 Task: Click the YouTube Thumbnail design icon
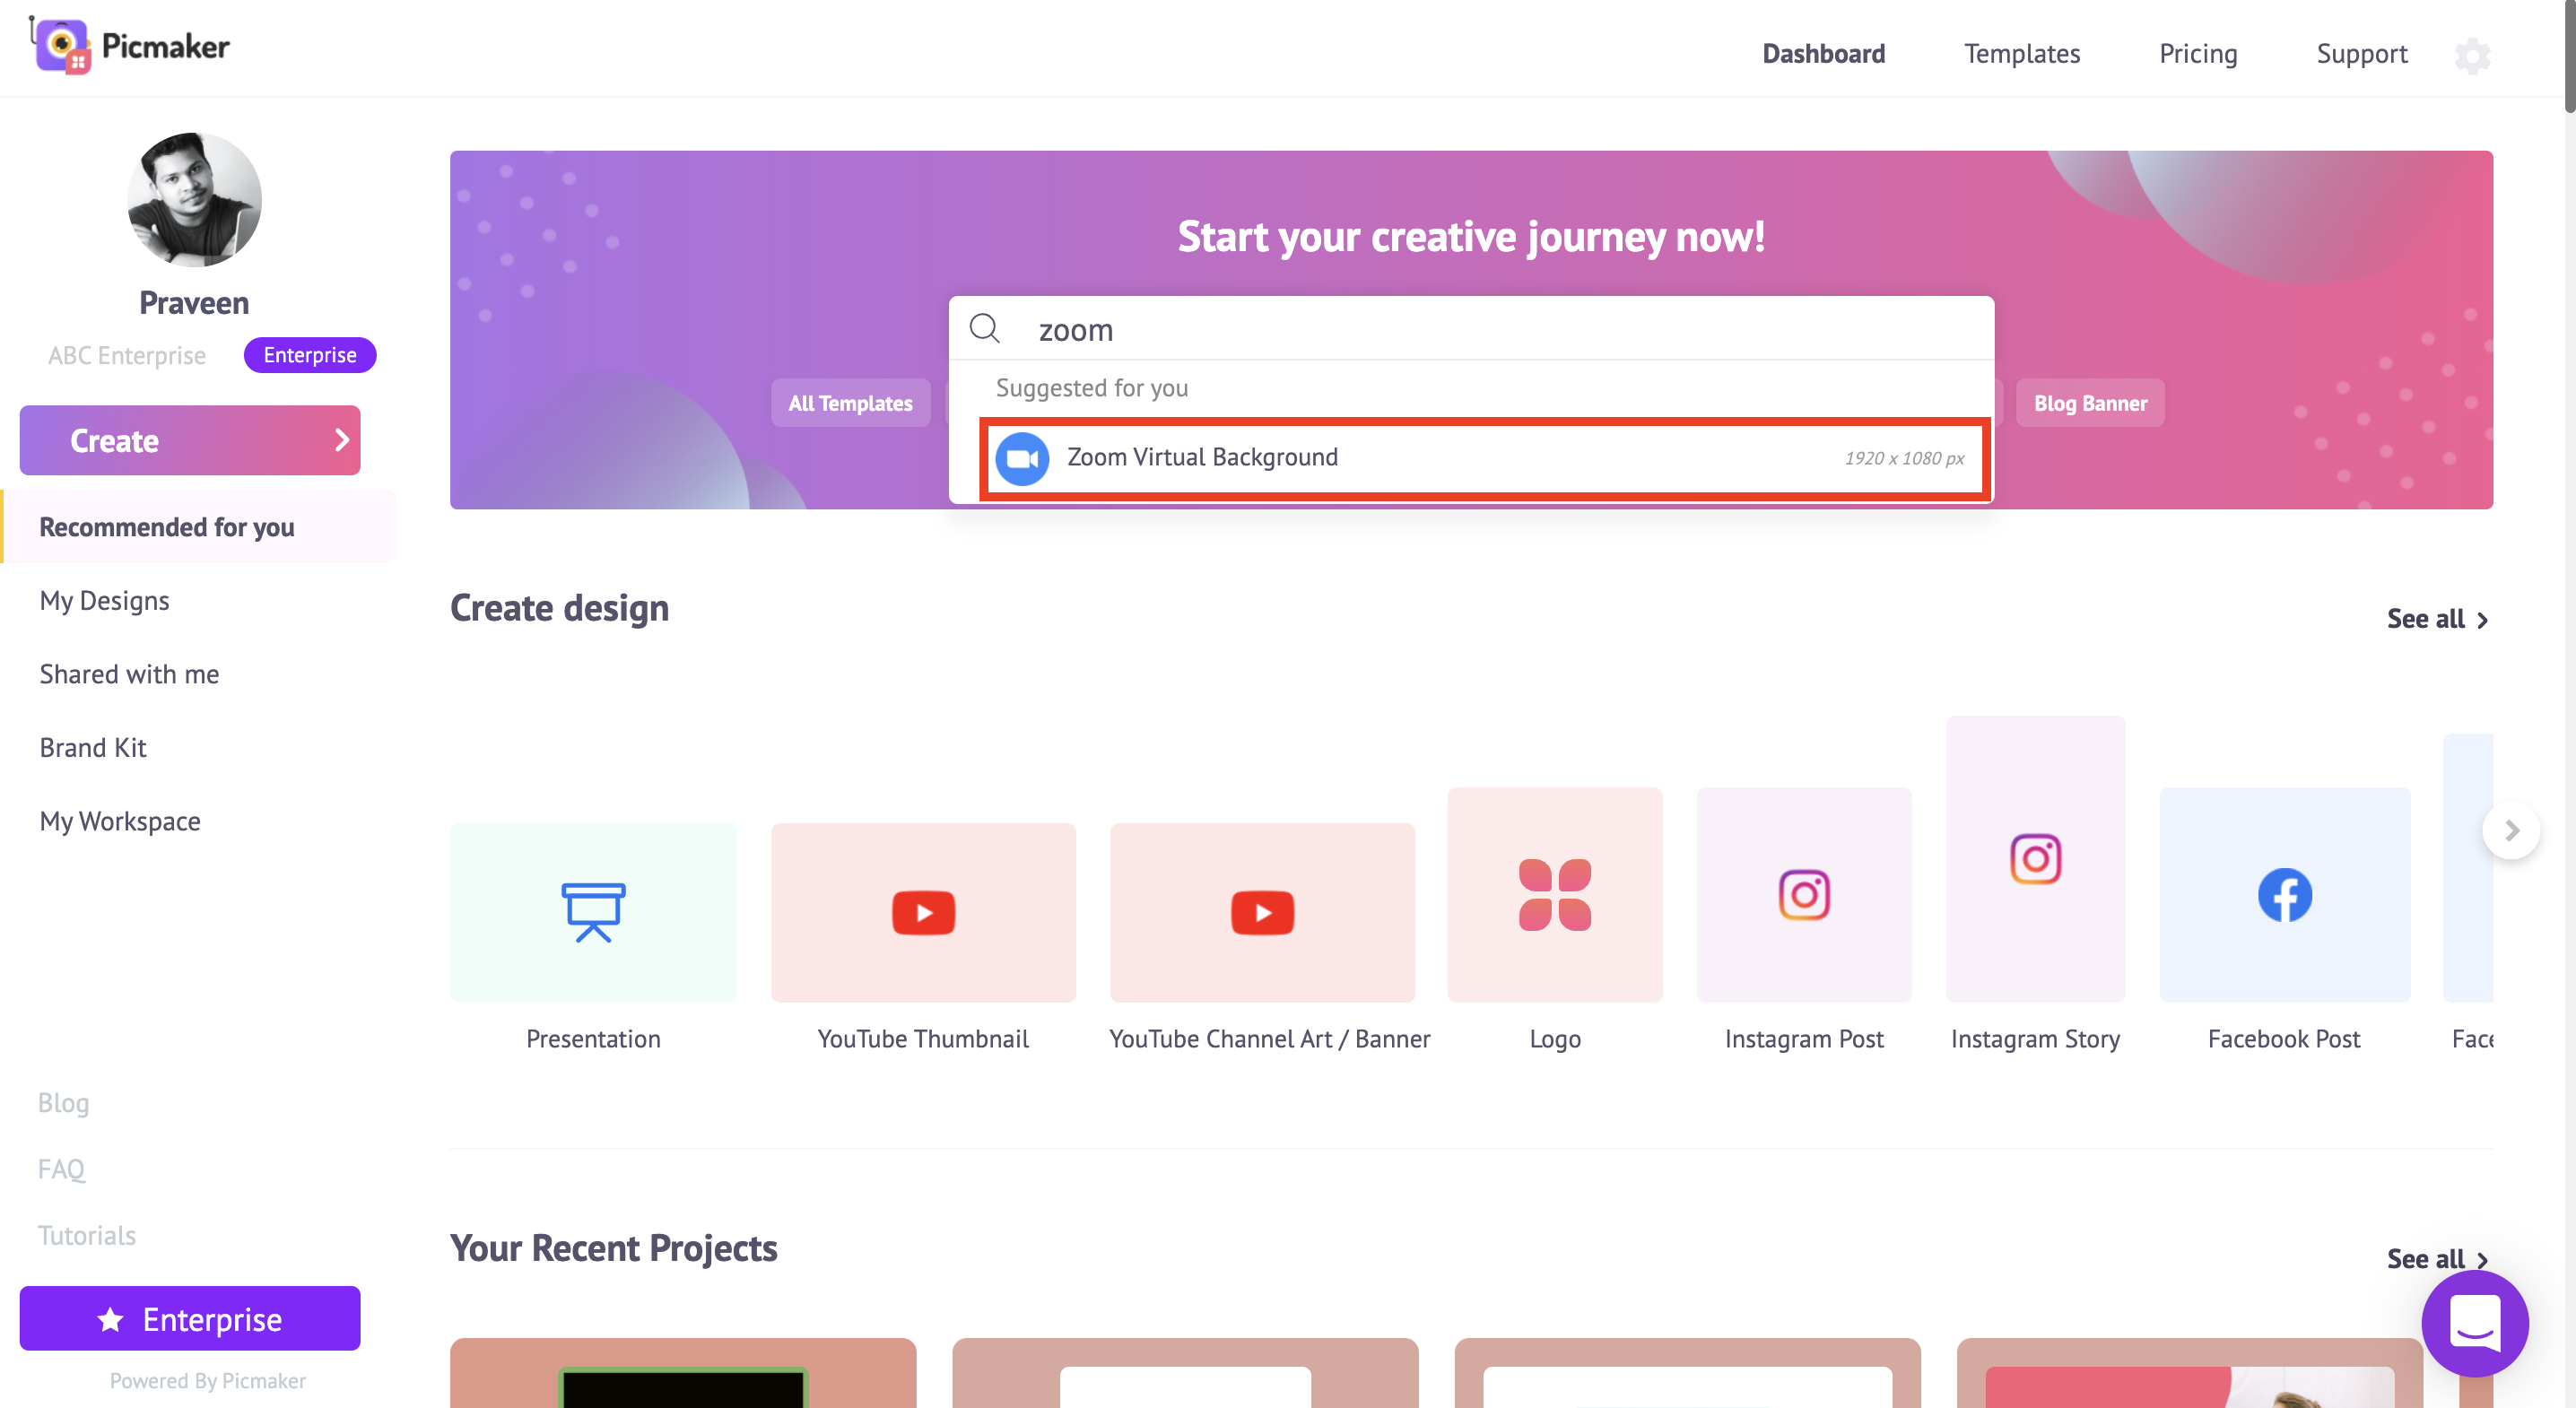click(x=922, y=910)
